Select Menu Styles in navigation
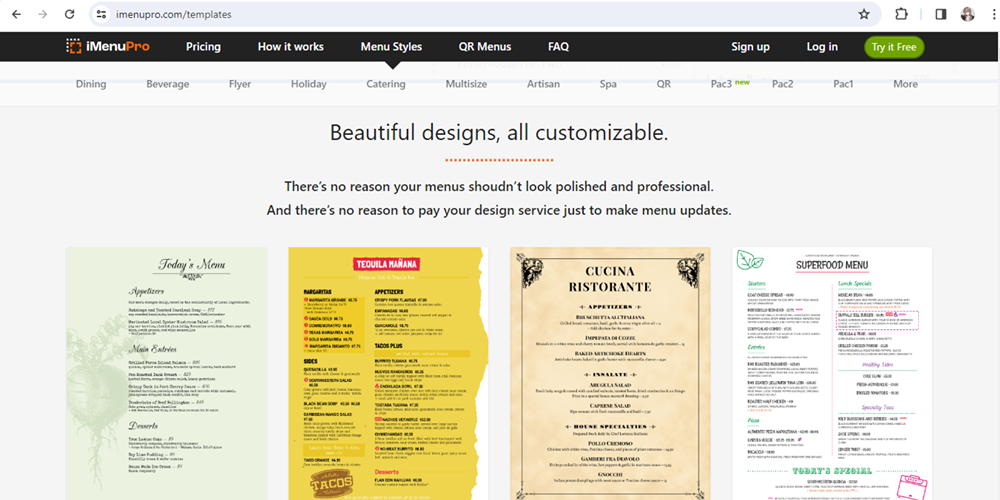 coord(391,47)
